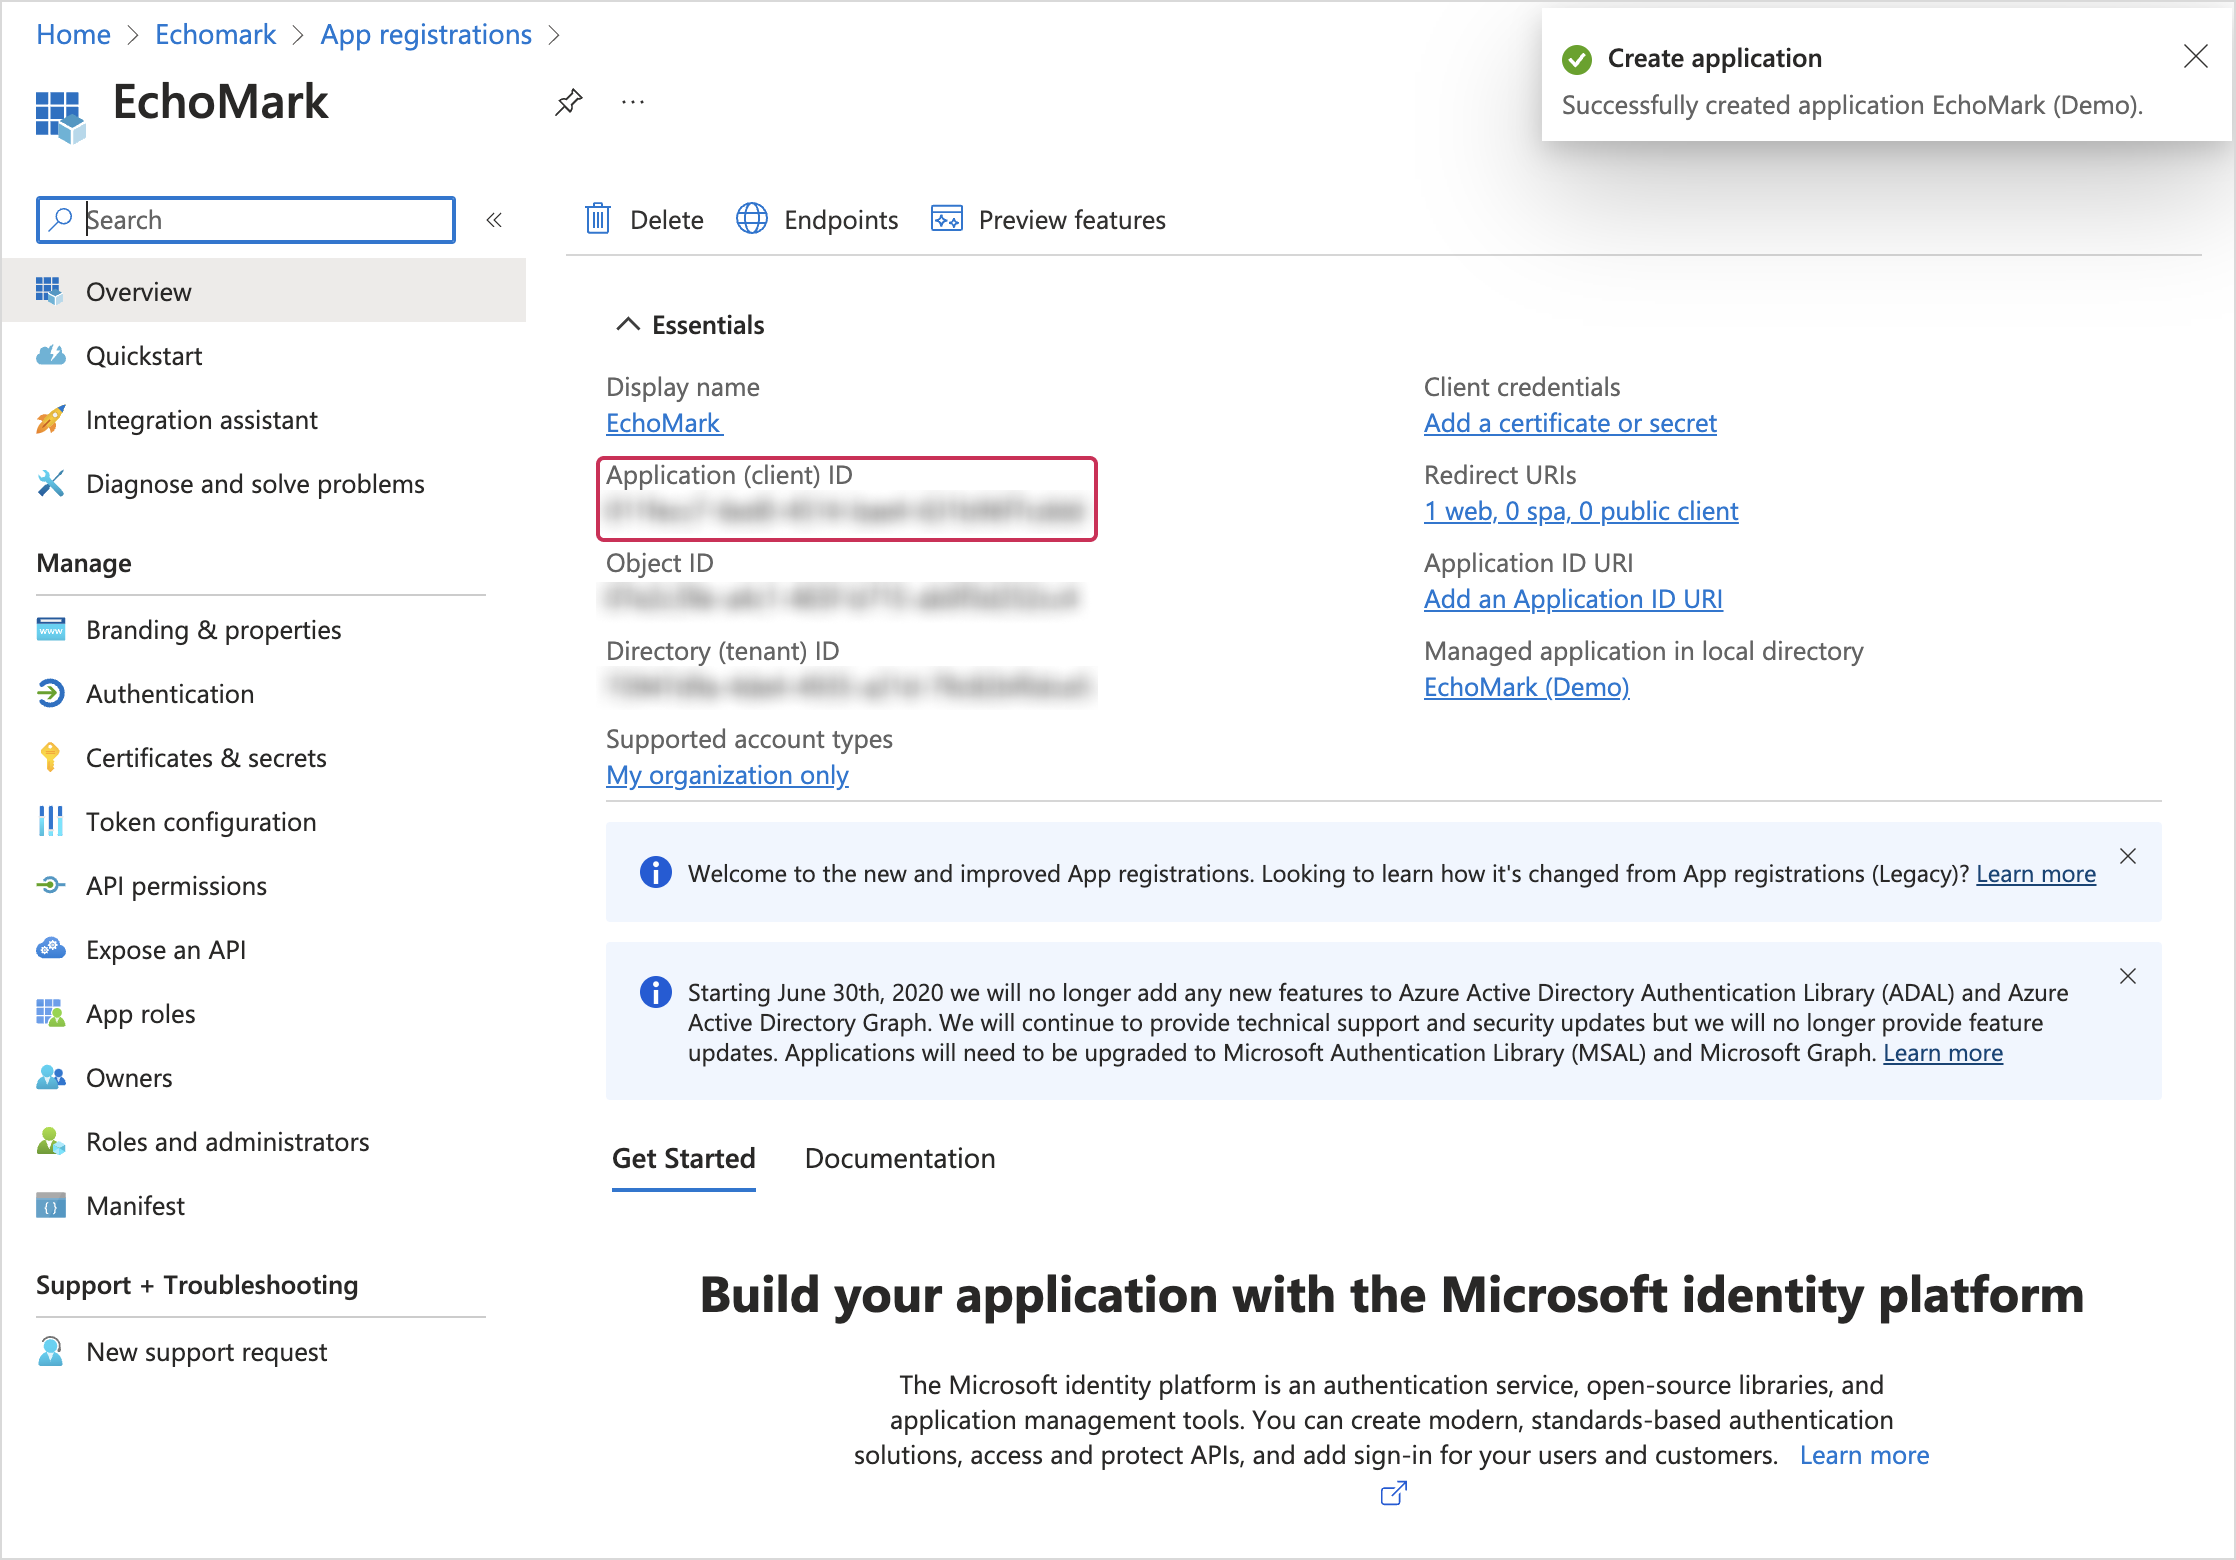Click Learn more in ADAL banner
Viewport: 2236px width, 1560px height.
[x=1943, y=1053]
